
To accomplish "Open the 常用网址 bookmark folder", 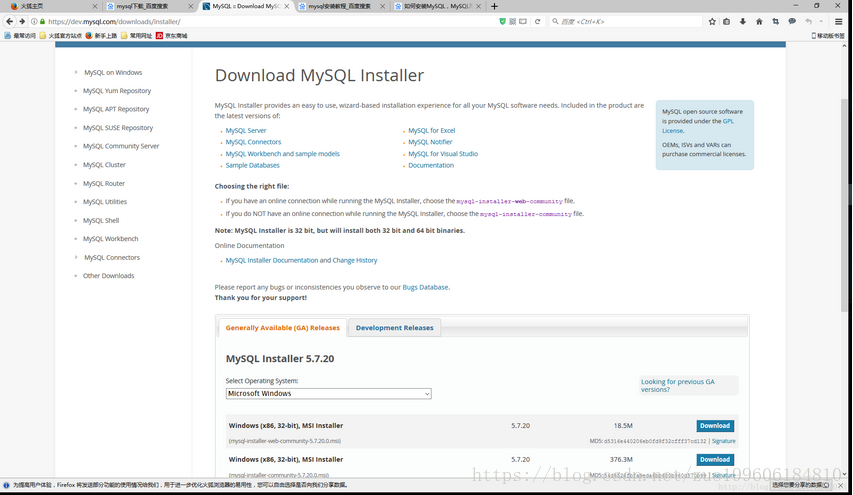I will [x=137, y=35].
